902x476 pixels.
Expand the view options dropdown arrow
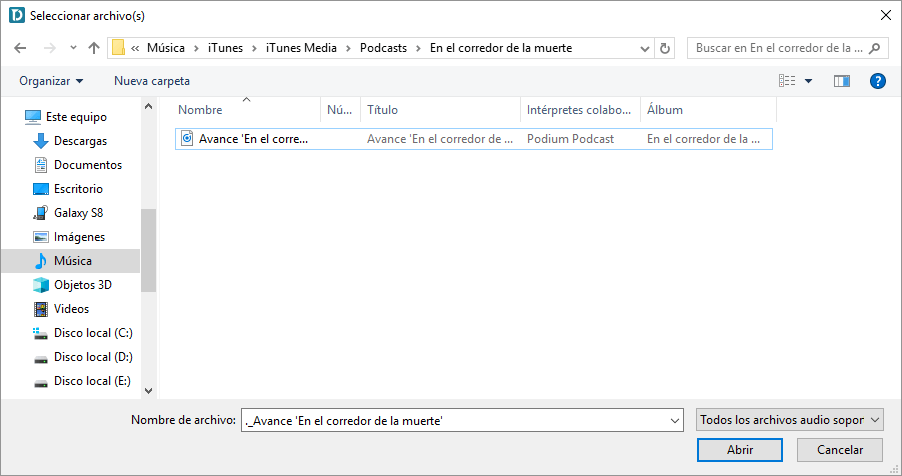808,81
